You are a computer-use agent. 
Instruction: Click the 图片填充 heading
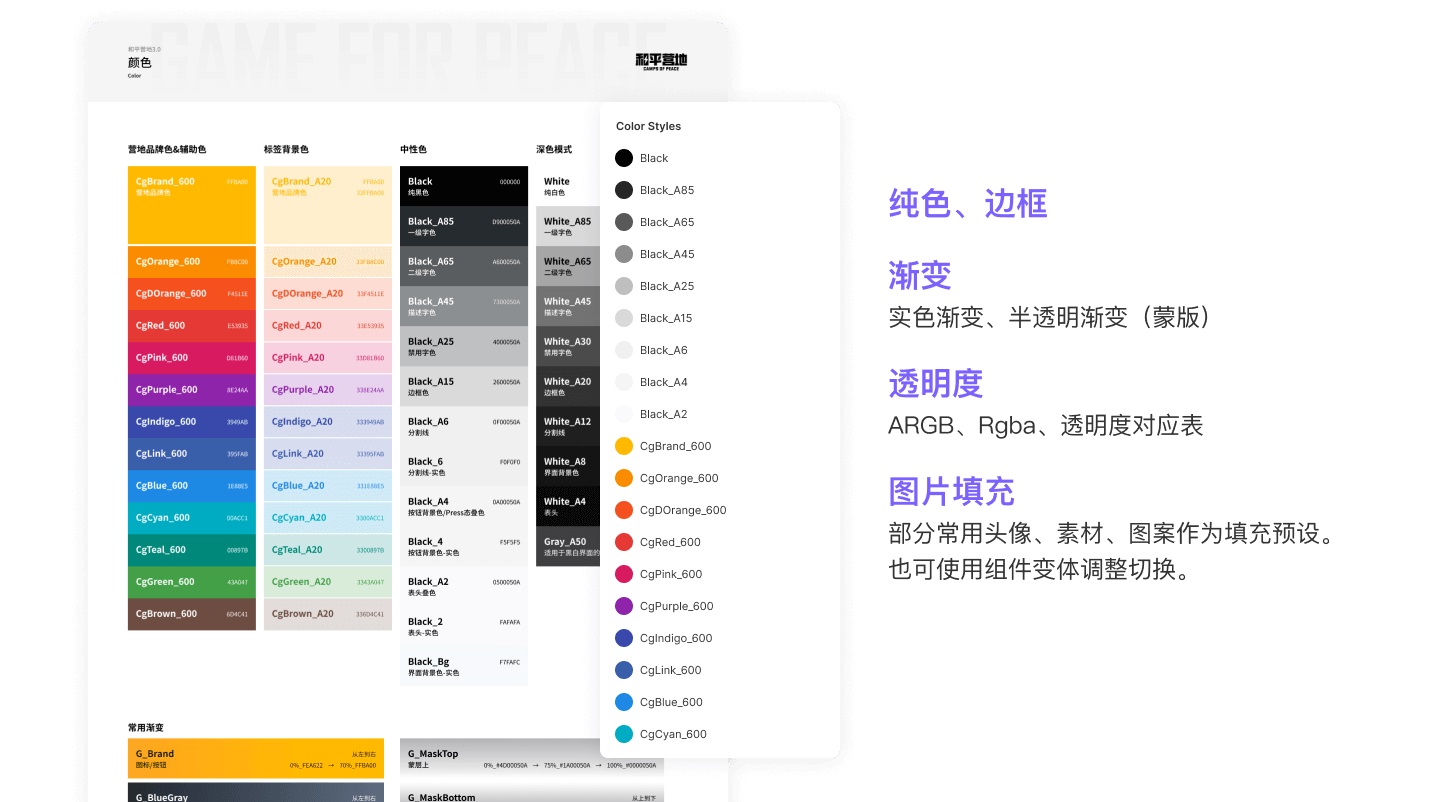951,491
